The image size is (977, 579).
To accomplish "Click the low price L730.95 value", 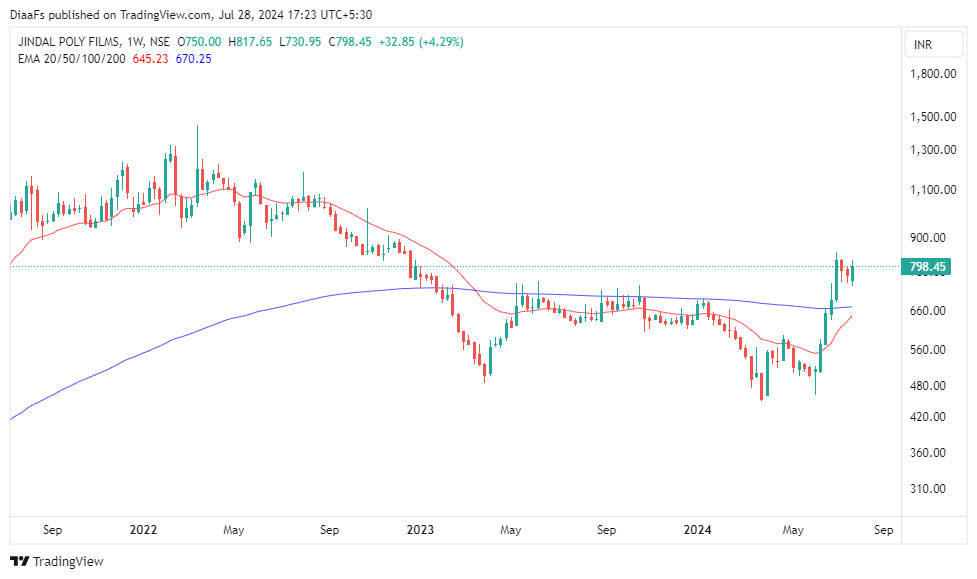I will 300,42.
